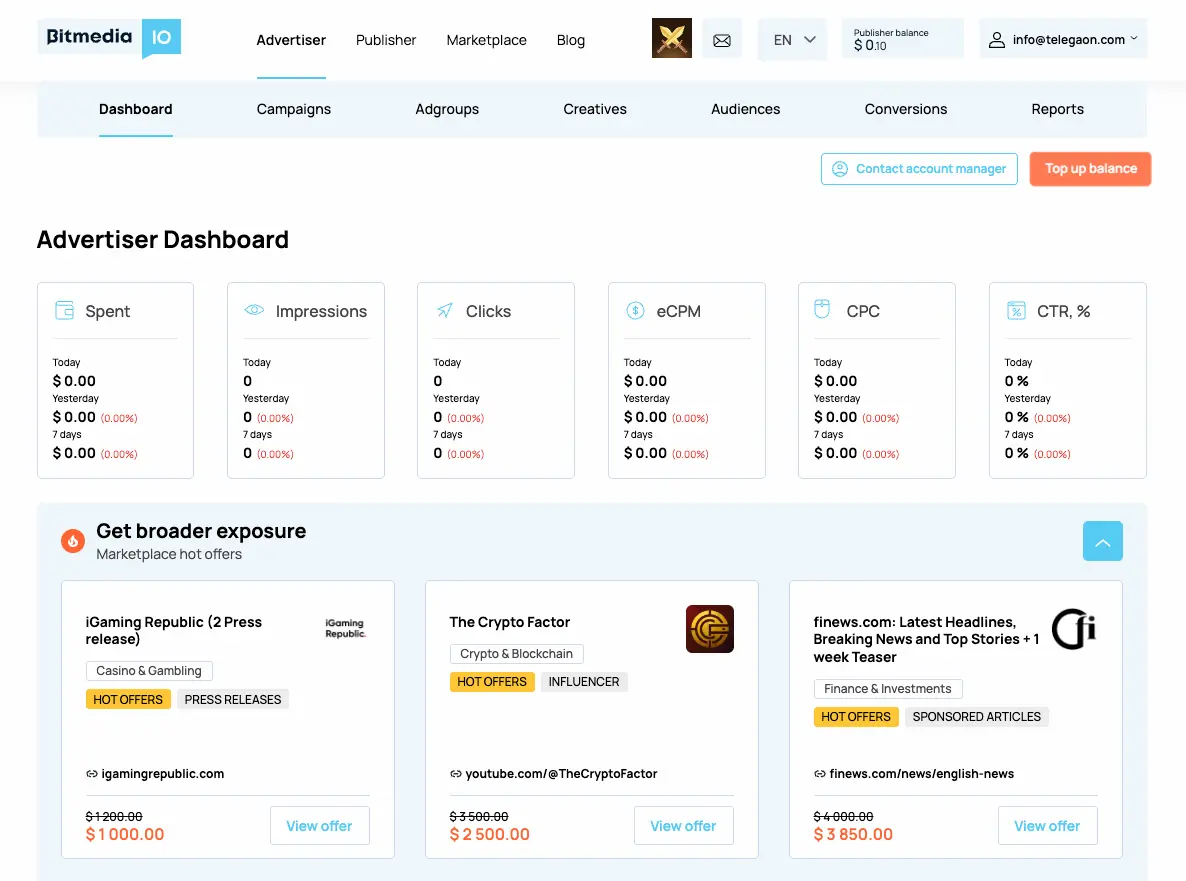Select the Dashboard tab
Viewport: 1186px width, 881px height.
(135, 109)
